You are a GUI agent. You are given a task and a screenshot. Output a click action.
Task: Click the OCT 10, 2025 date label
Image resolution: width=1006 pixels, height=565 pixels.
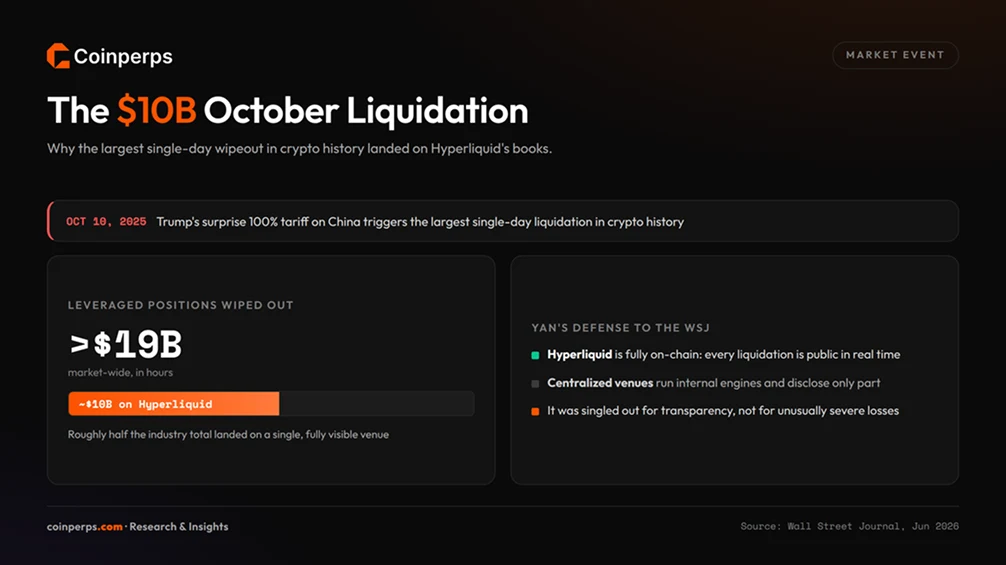(x=106, y=221)
